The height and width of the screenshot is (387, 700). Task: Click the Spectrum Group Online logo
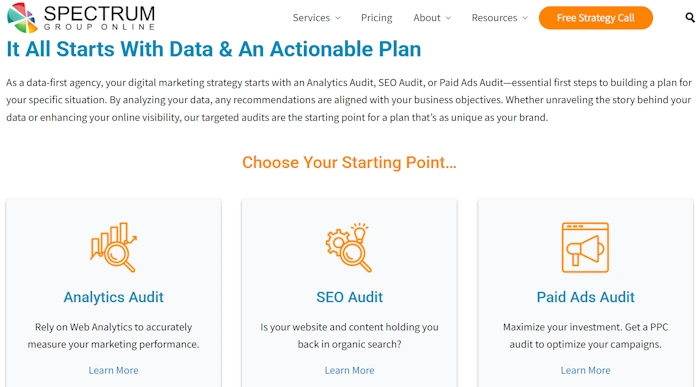tap(81, 17)
